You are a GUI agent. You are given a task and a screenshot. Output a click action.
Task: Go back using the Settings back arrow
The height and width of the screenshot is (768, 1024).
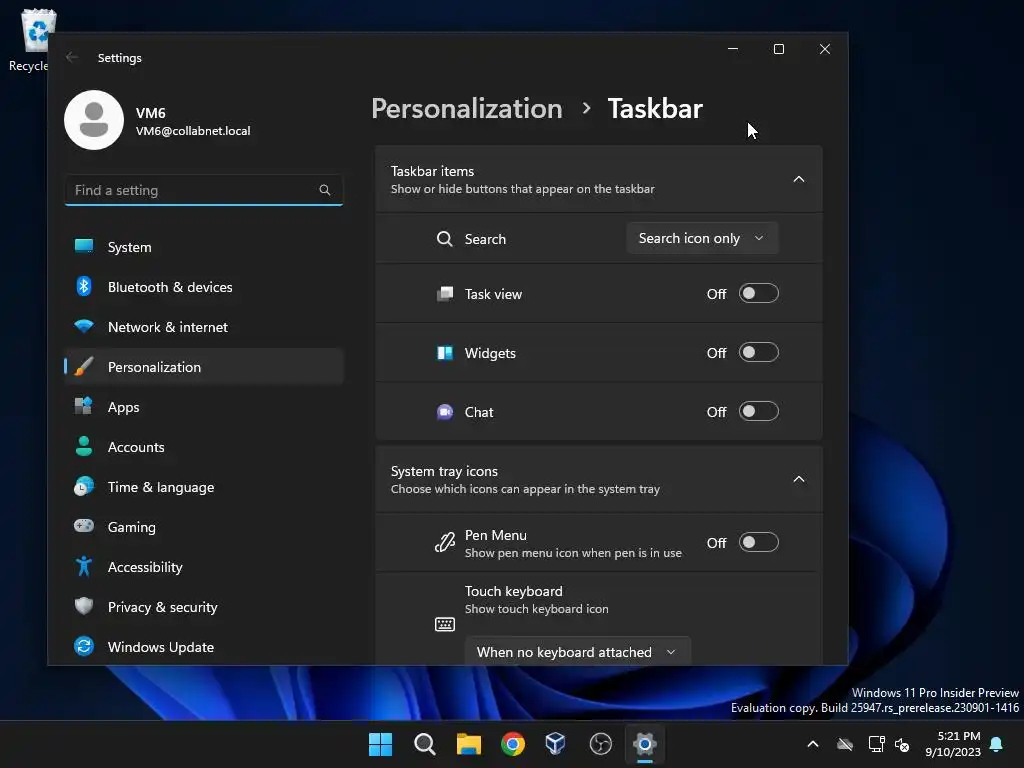pos(72,57)
